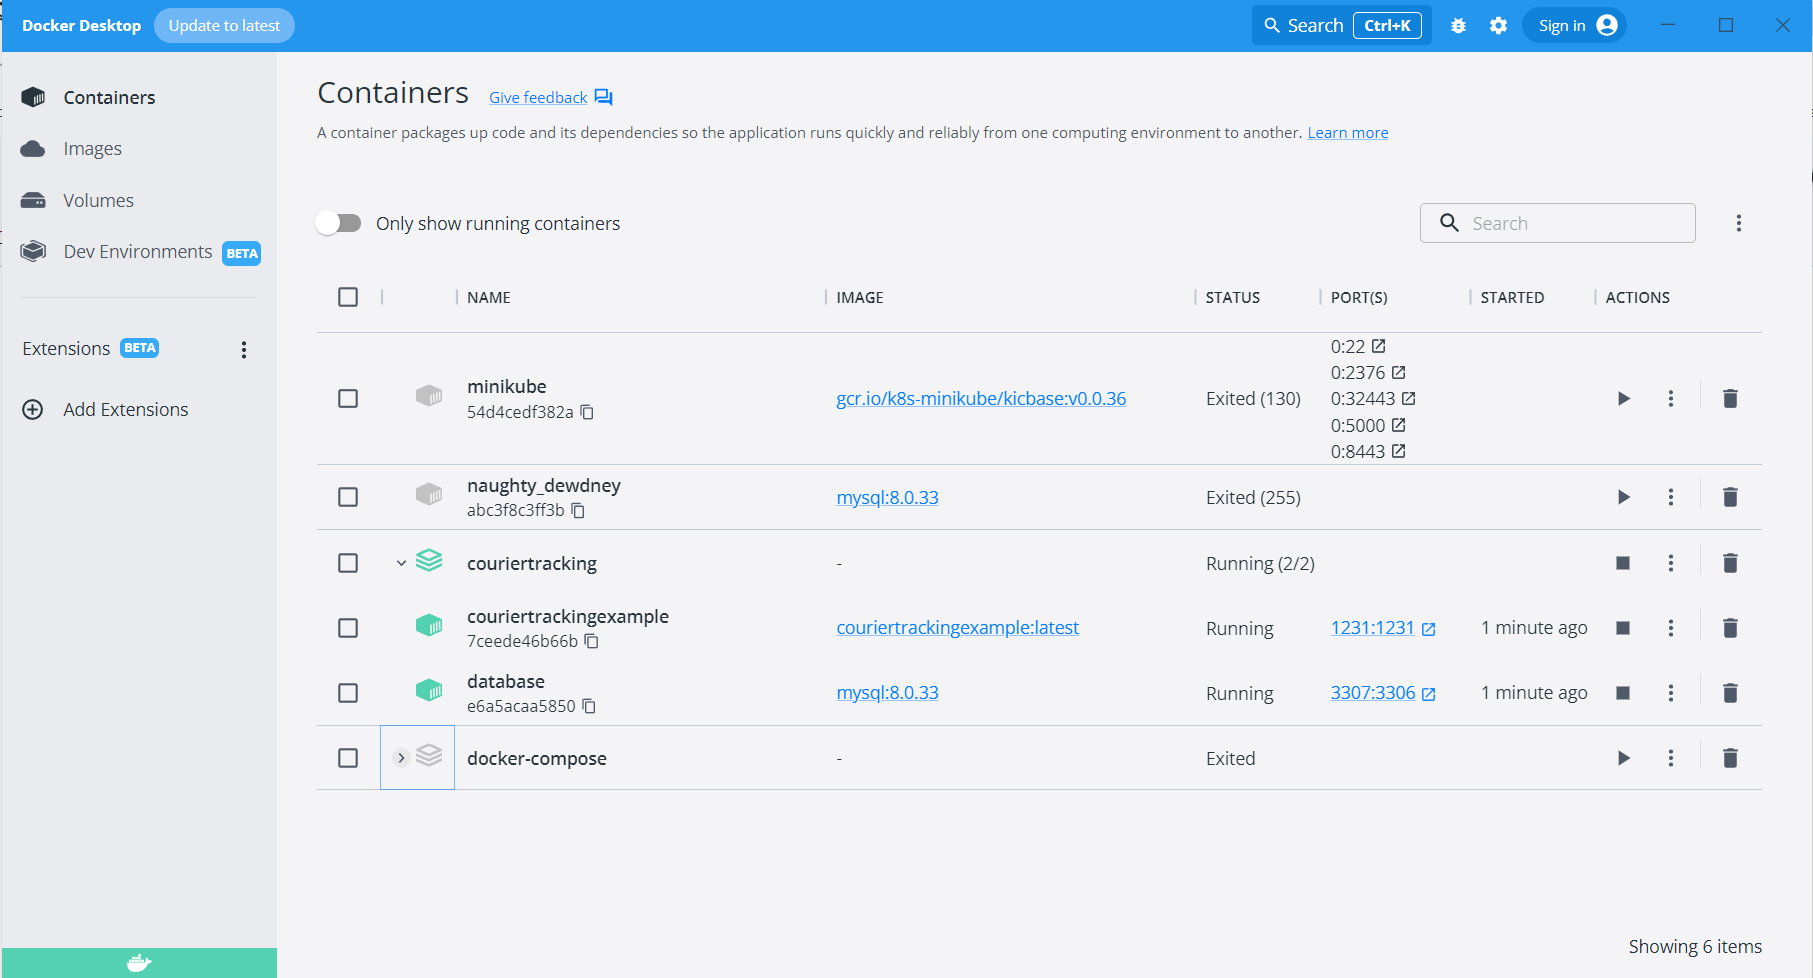The image size is (1813, 978).
Task: Open Learn more link
Action: (1348, 133)
